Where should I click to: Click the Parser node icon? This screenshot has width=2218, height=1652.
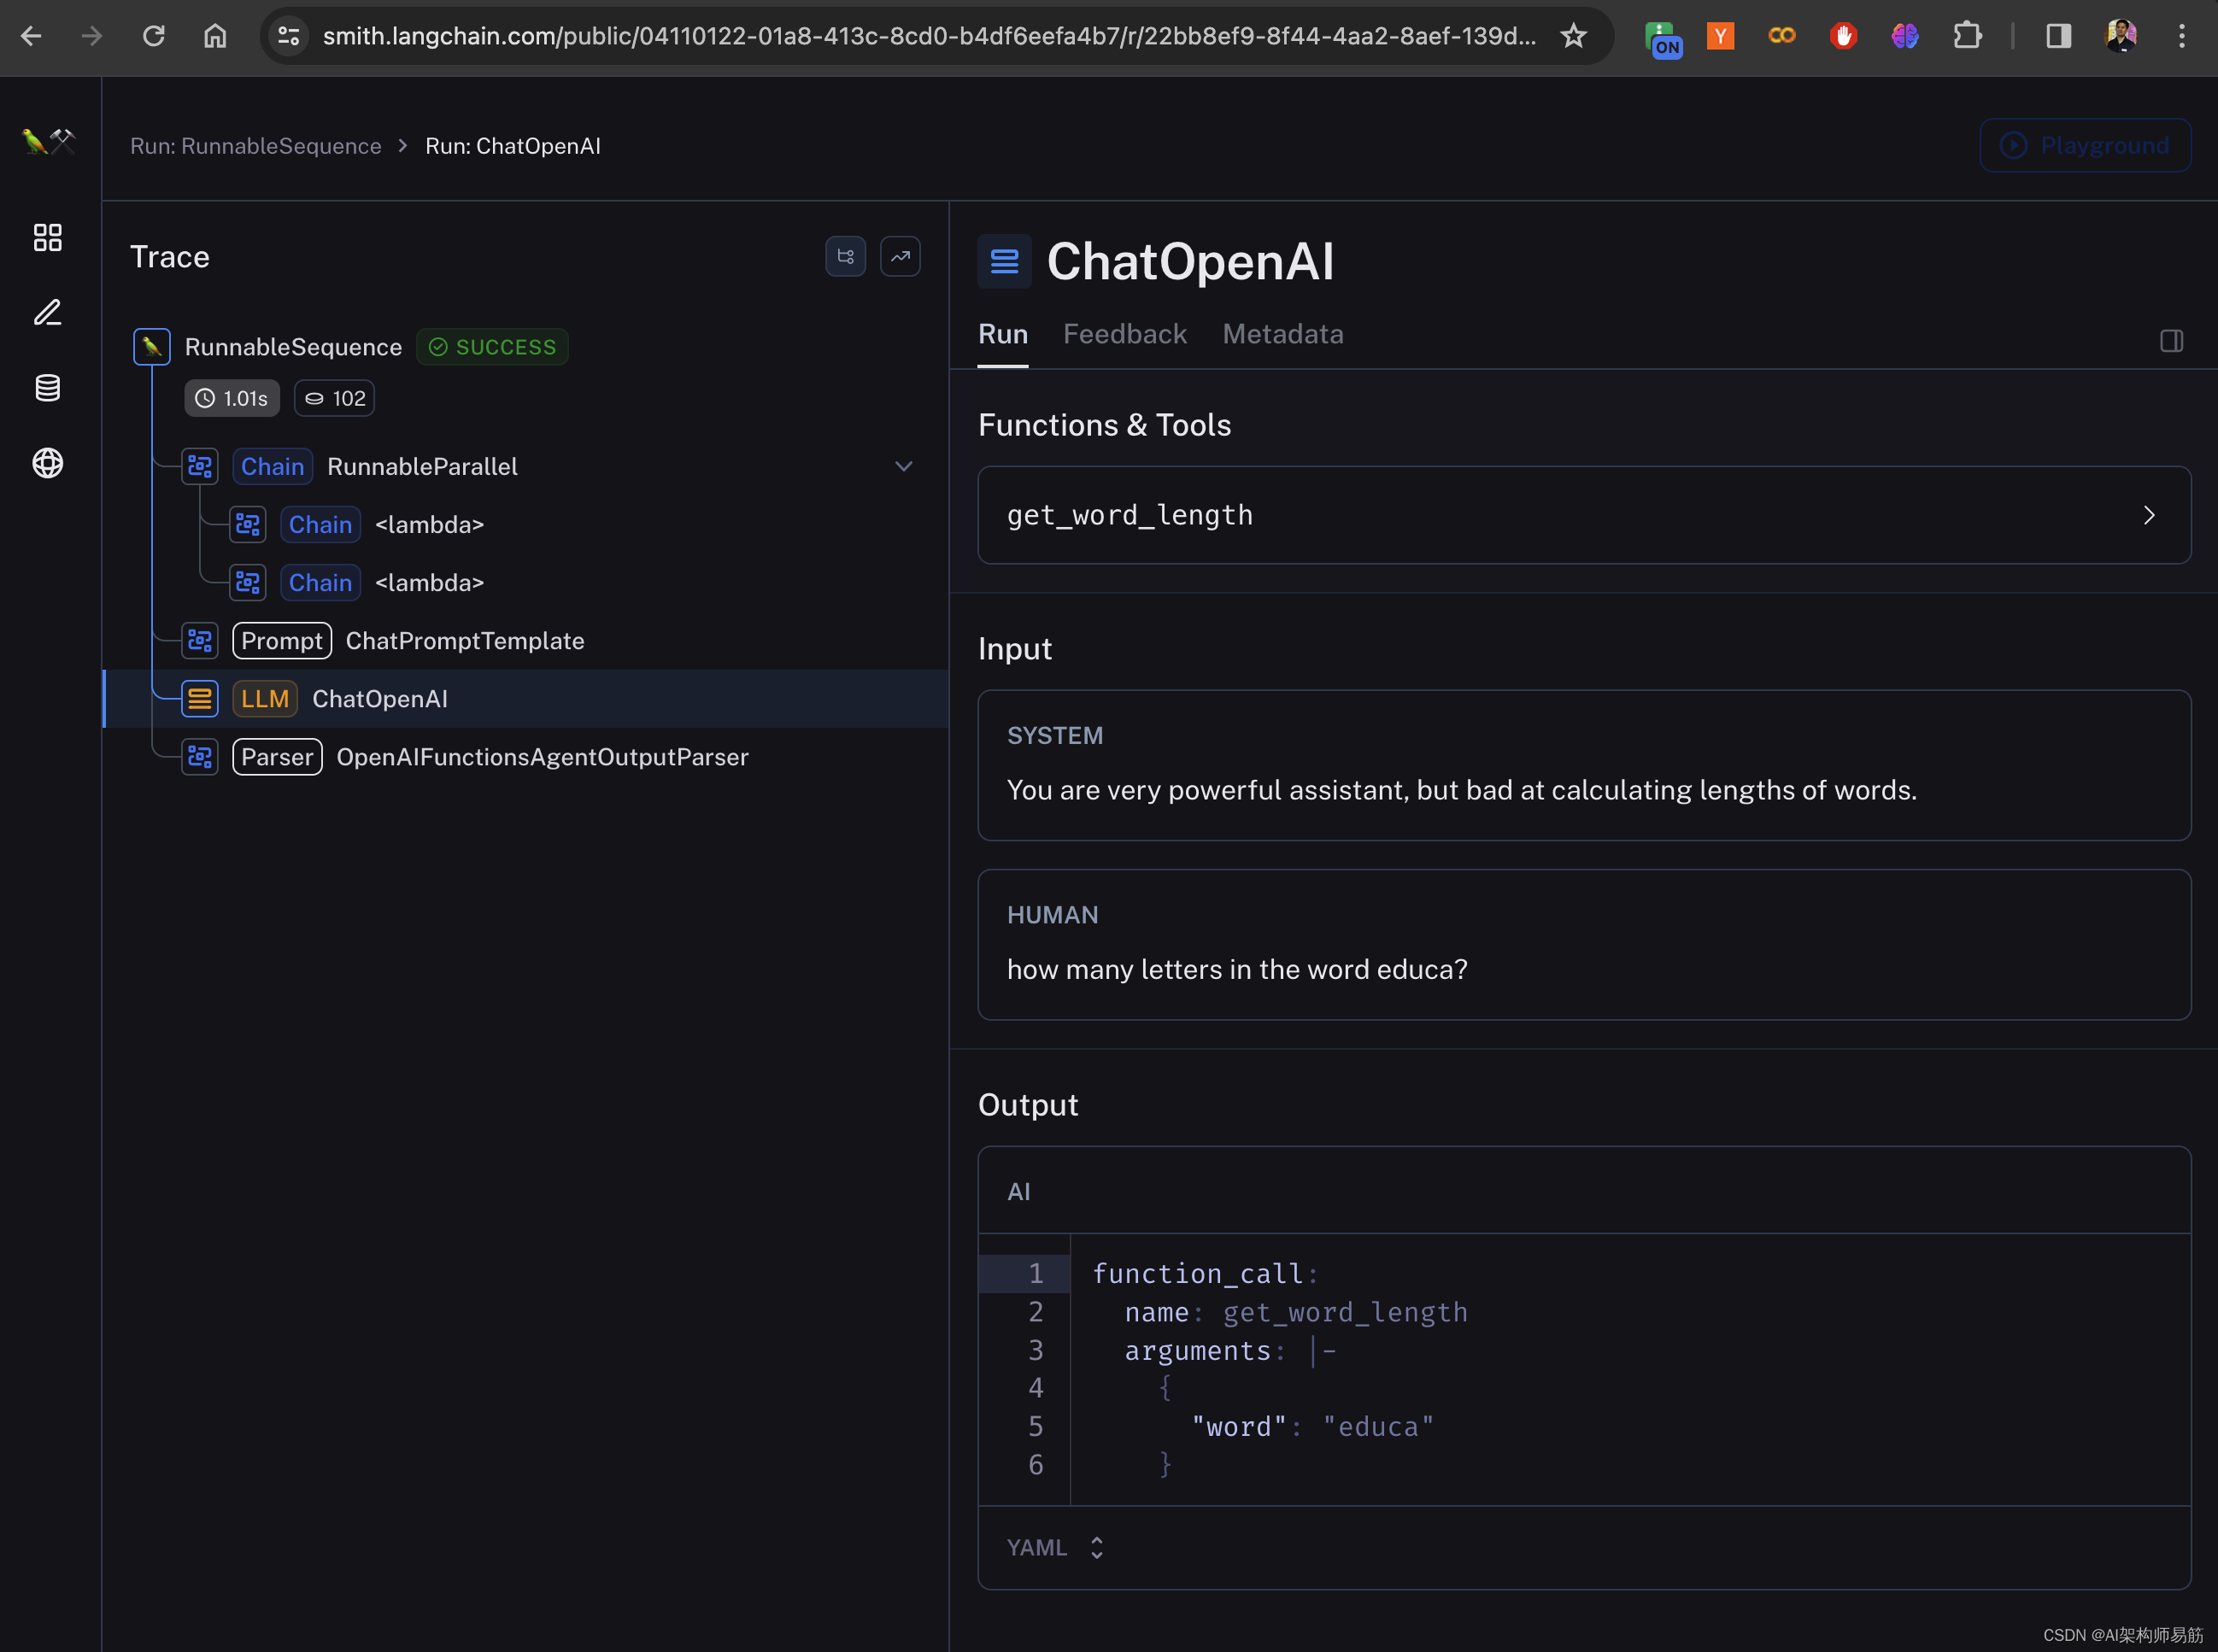click(200, 757)
